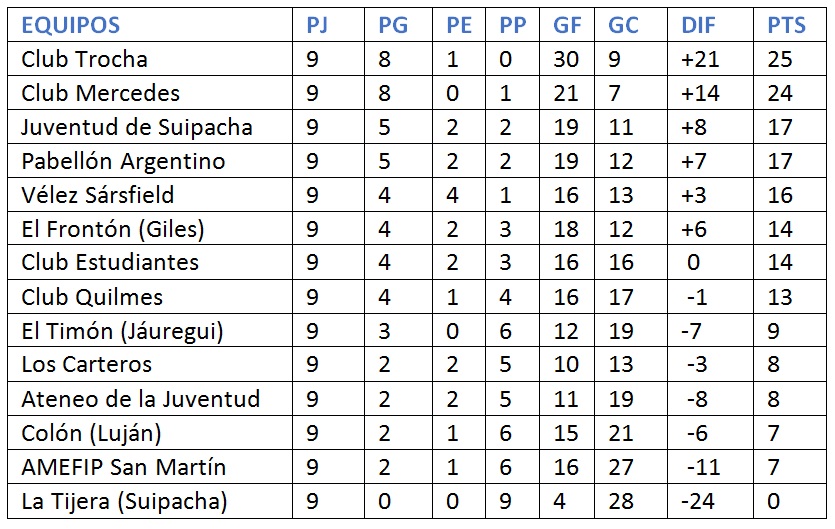The height and width of the screenshot is (529, 835).
Task: Select the Club Mercedes team cell
Action: (x=100, y=93)
